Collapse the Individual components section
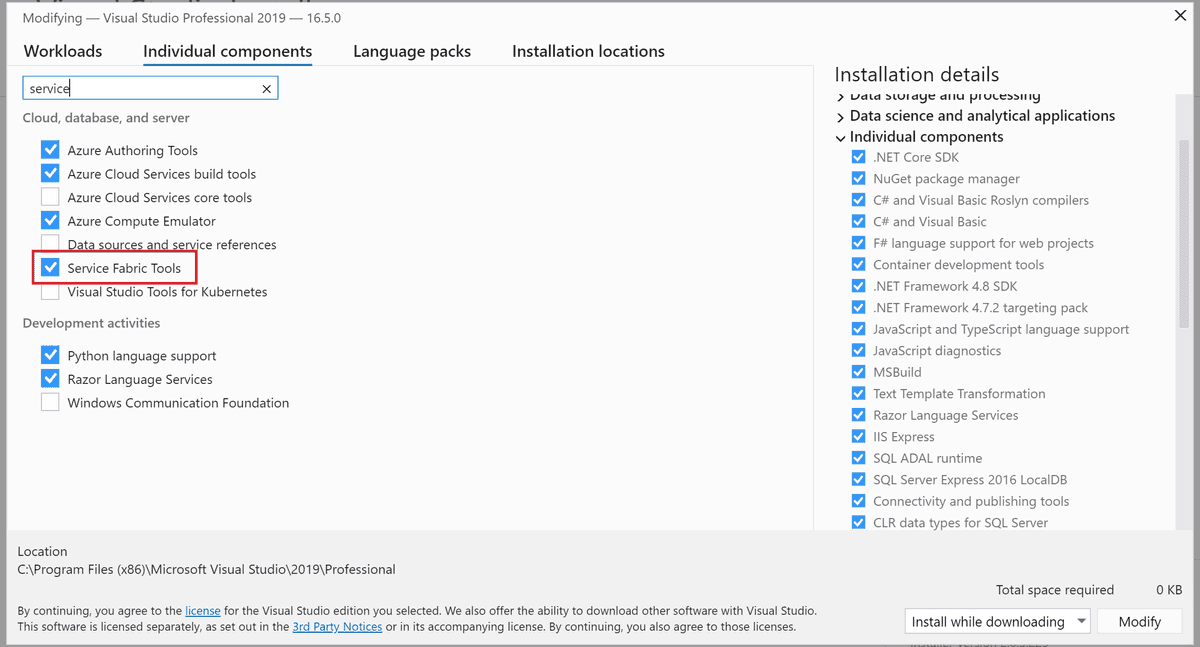The width and height of the screenshot is (1200, 647). [840, 137]
